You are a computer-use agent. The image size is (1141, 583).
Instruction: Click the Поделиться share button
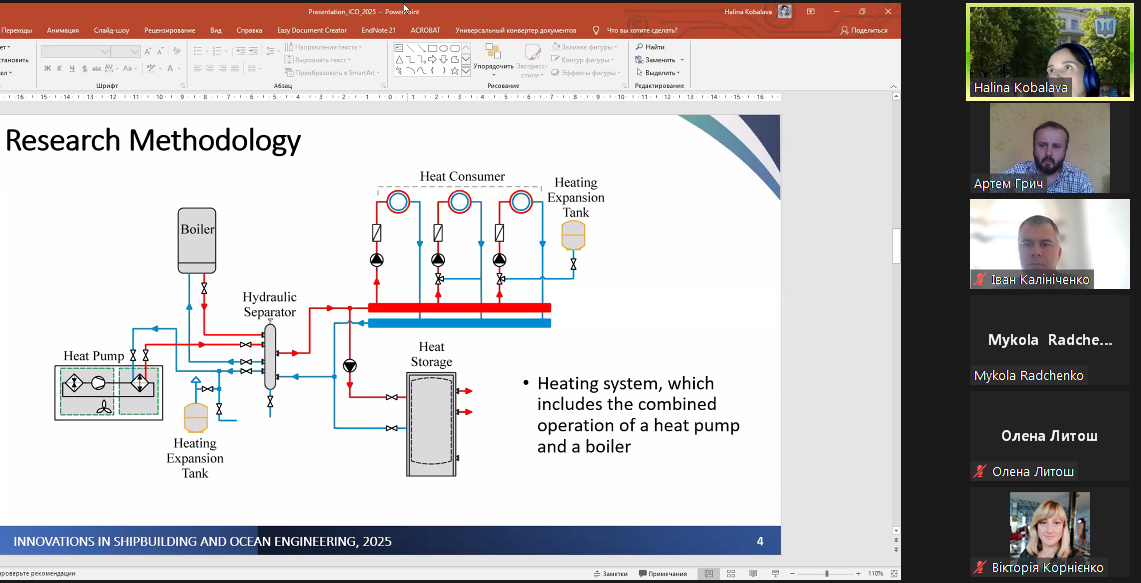tap(863, 30)
